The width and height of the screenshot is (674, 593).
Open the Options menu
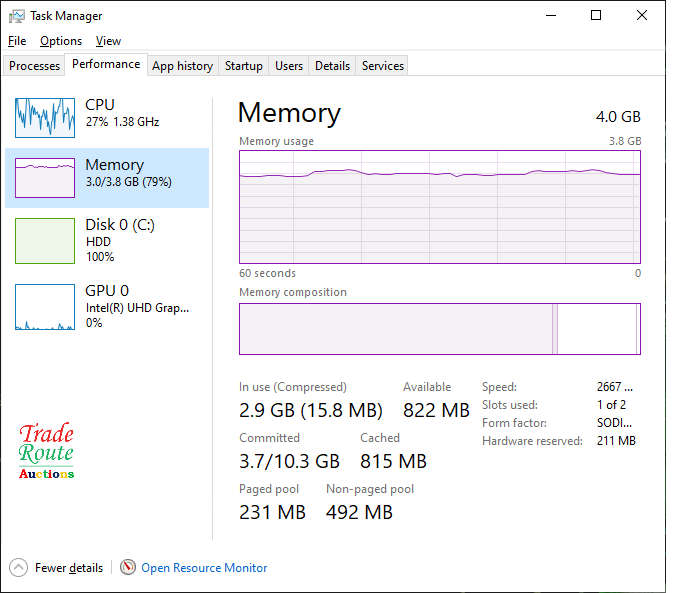61,41
